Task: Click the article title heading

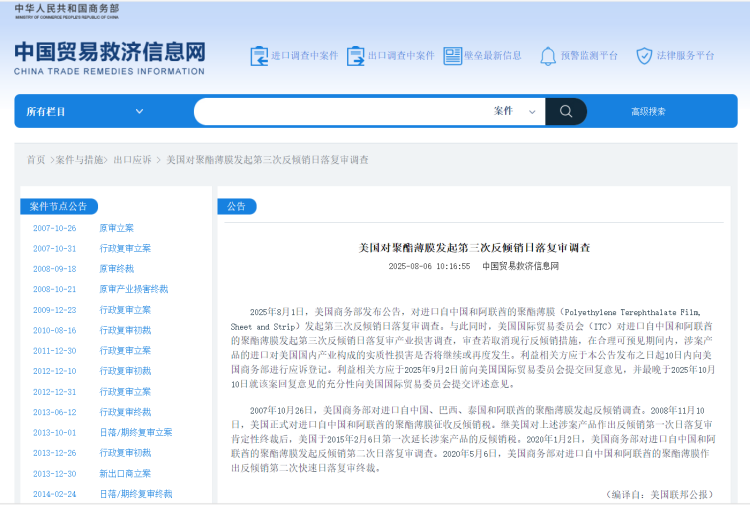Action: click(474, 248)
